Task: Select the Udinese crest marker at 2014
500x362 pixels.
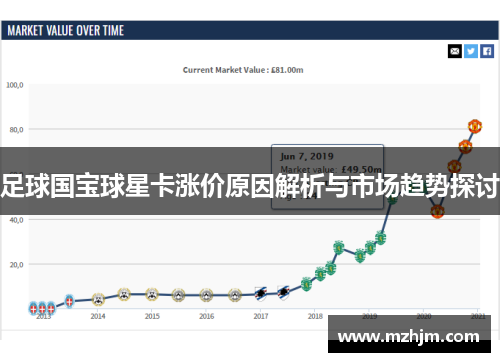Action: [98, 299]
